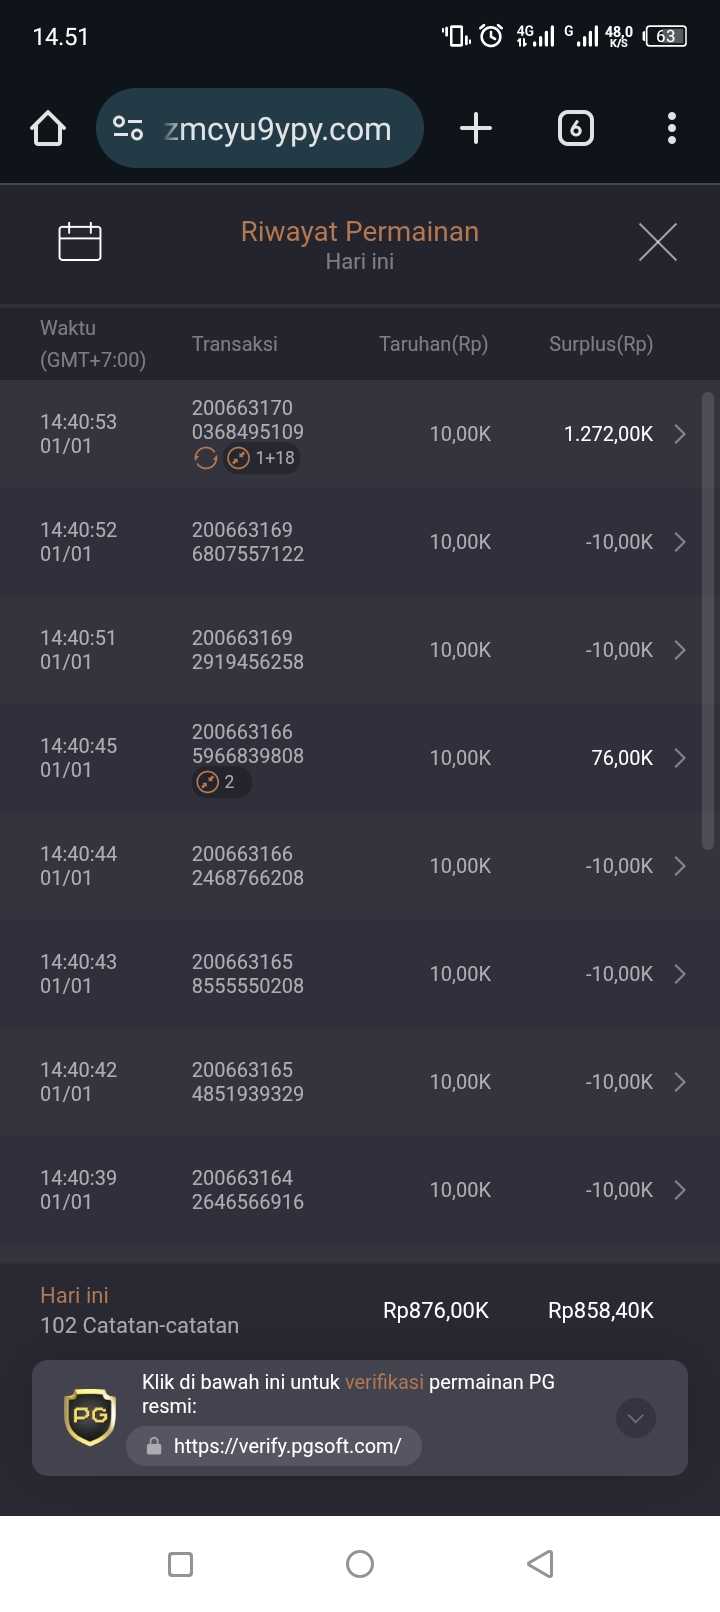Screen dimensions: 720x1612
Task: Expand details for the 14:40:52 transaction
Action: coord(680,542)
